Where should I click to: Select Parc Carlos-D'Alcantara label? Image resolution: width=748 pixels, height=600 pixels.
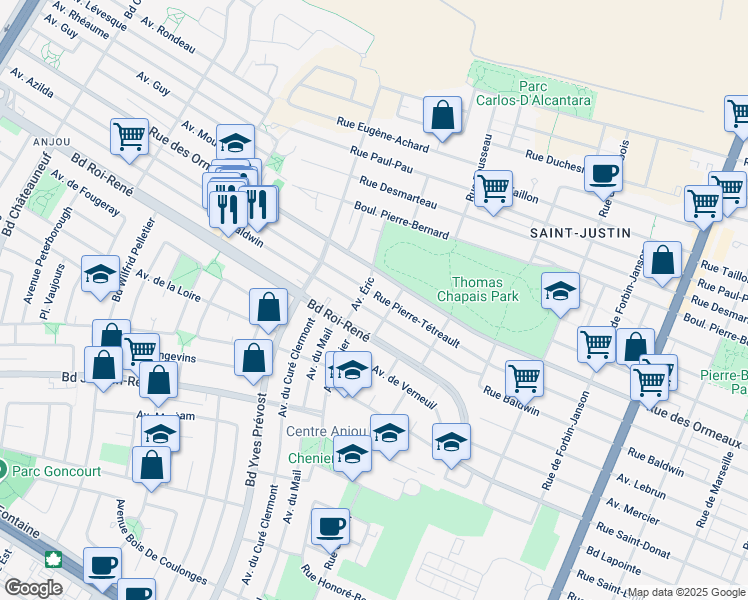tap(533, 93)
